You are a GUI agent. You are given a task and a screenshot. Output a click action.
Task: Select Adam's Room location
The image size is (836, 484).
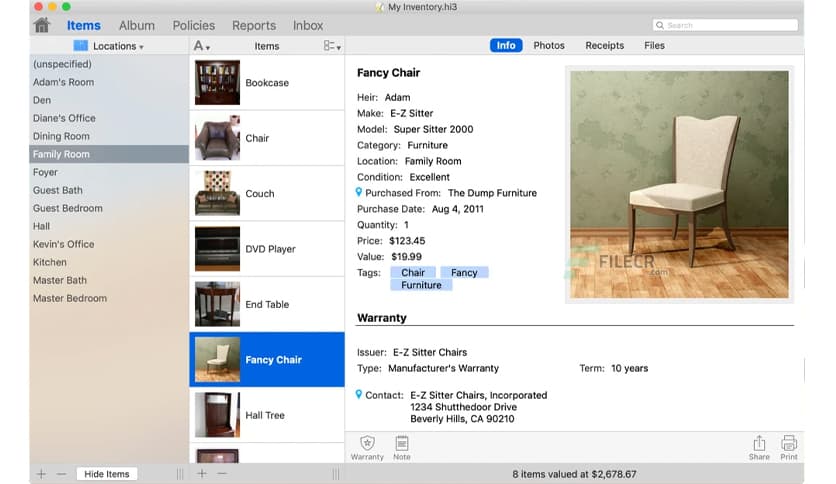pyautogui.click(x=109, y=82)
